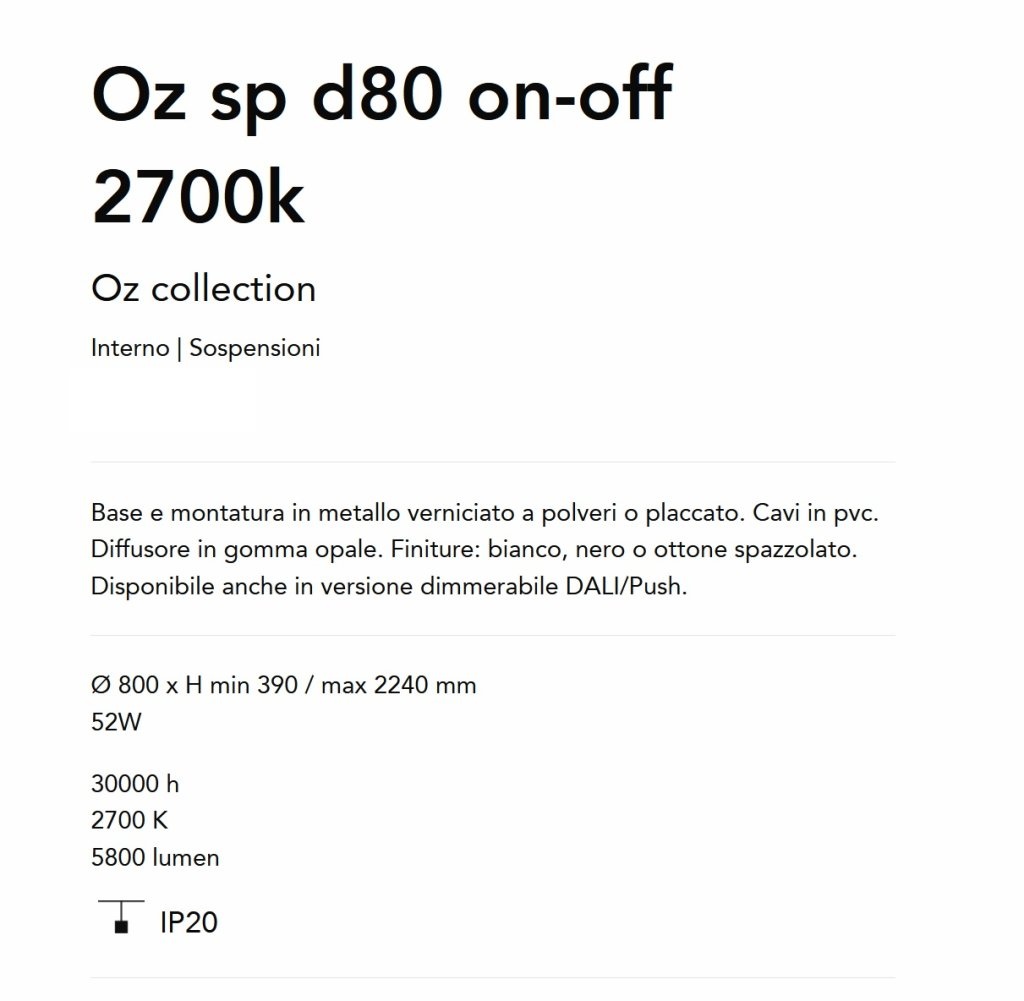Click the 2700k heading line

(x=198, y=197)
